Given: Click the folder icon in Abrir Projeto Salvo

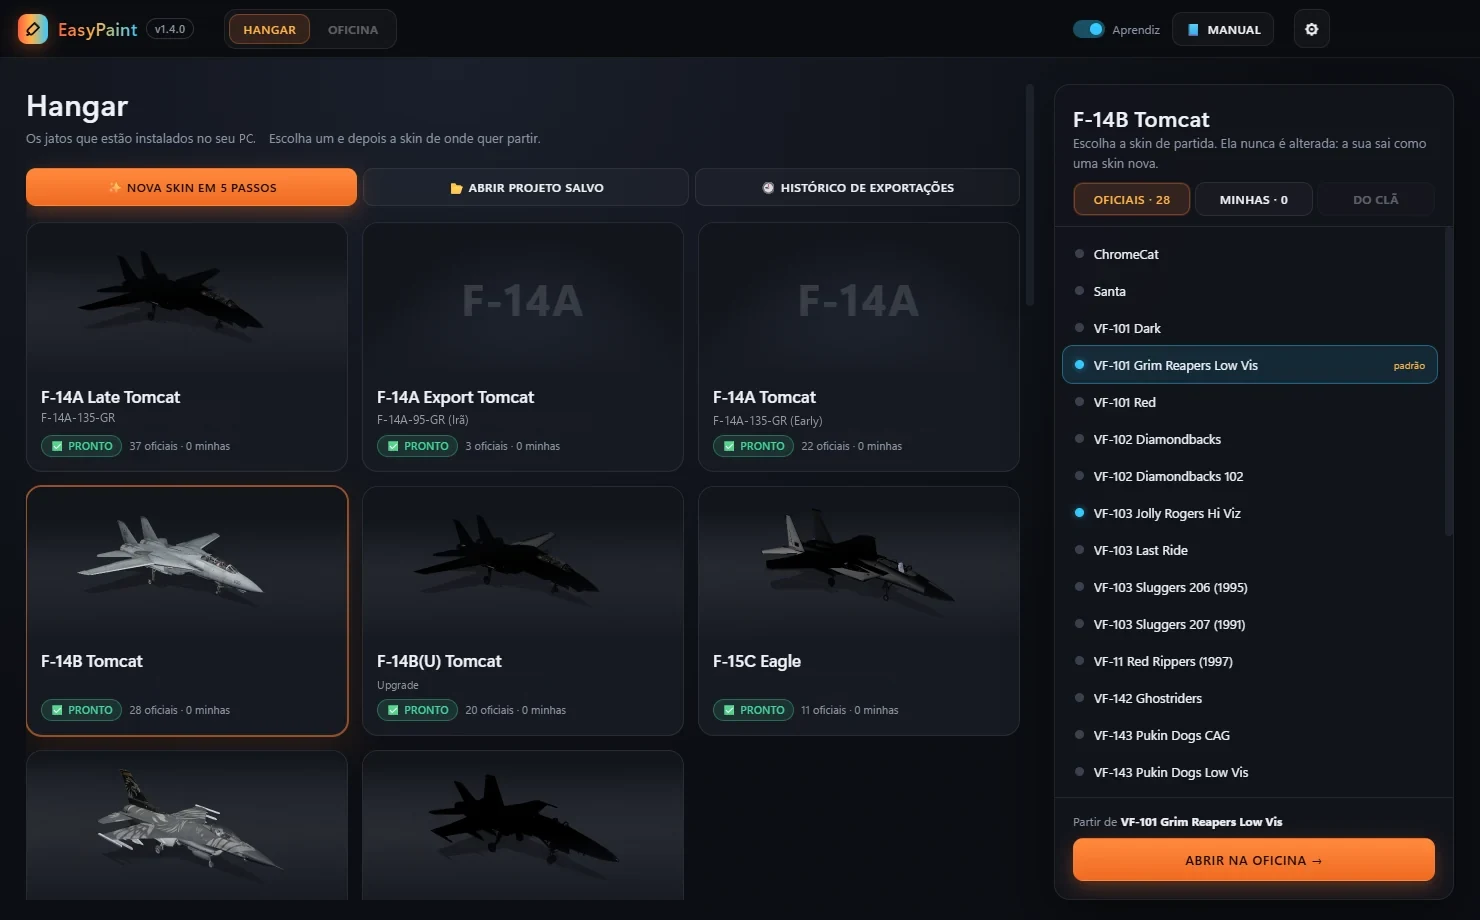Looking at the screenshot, I should [456, 188].
